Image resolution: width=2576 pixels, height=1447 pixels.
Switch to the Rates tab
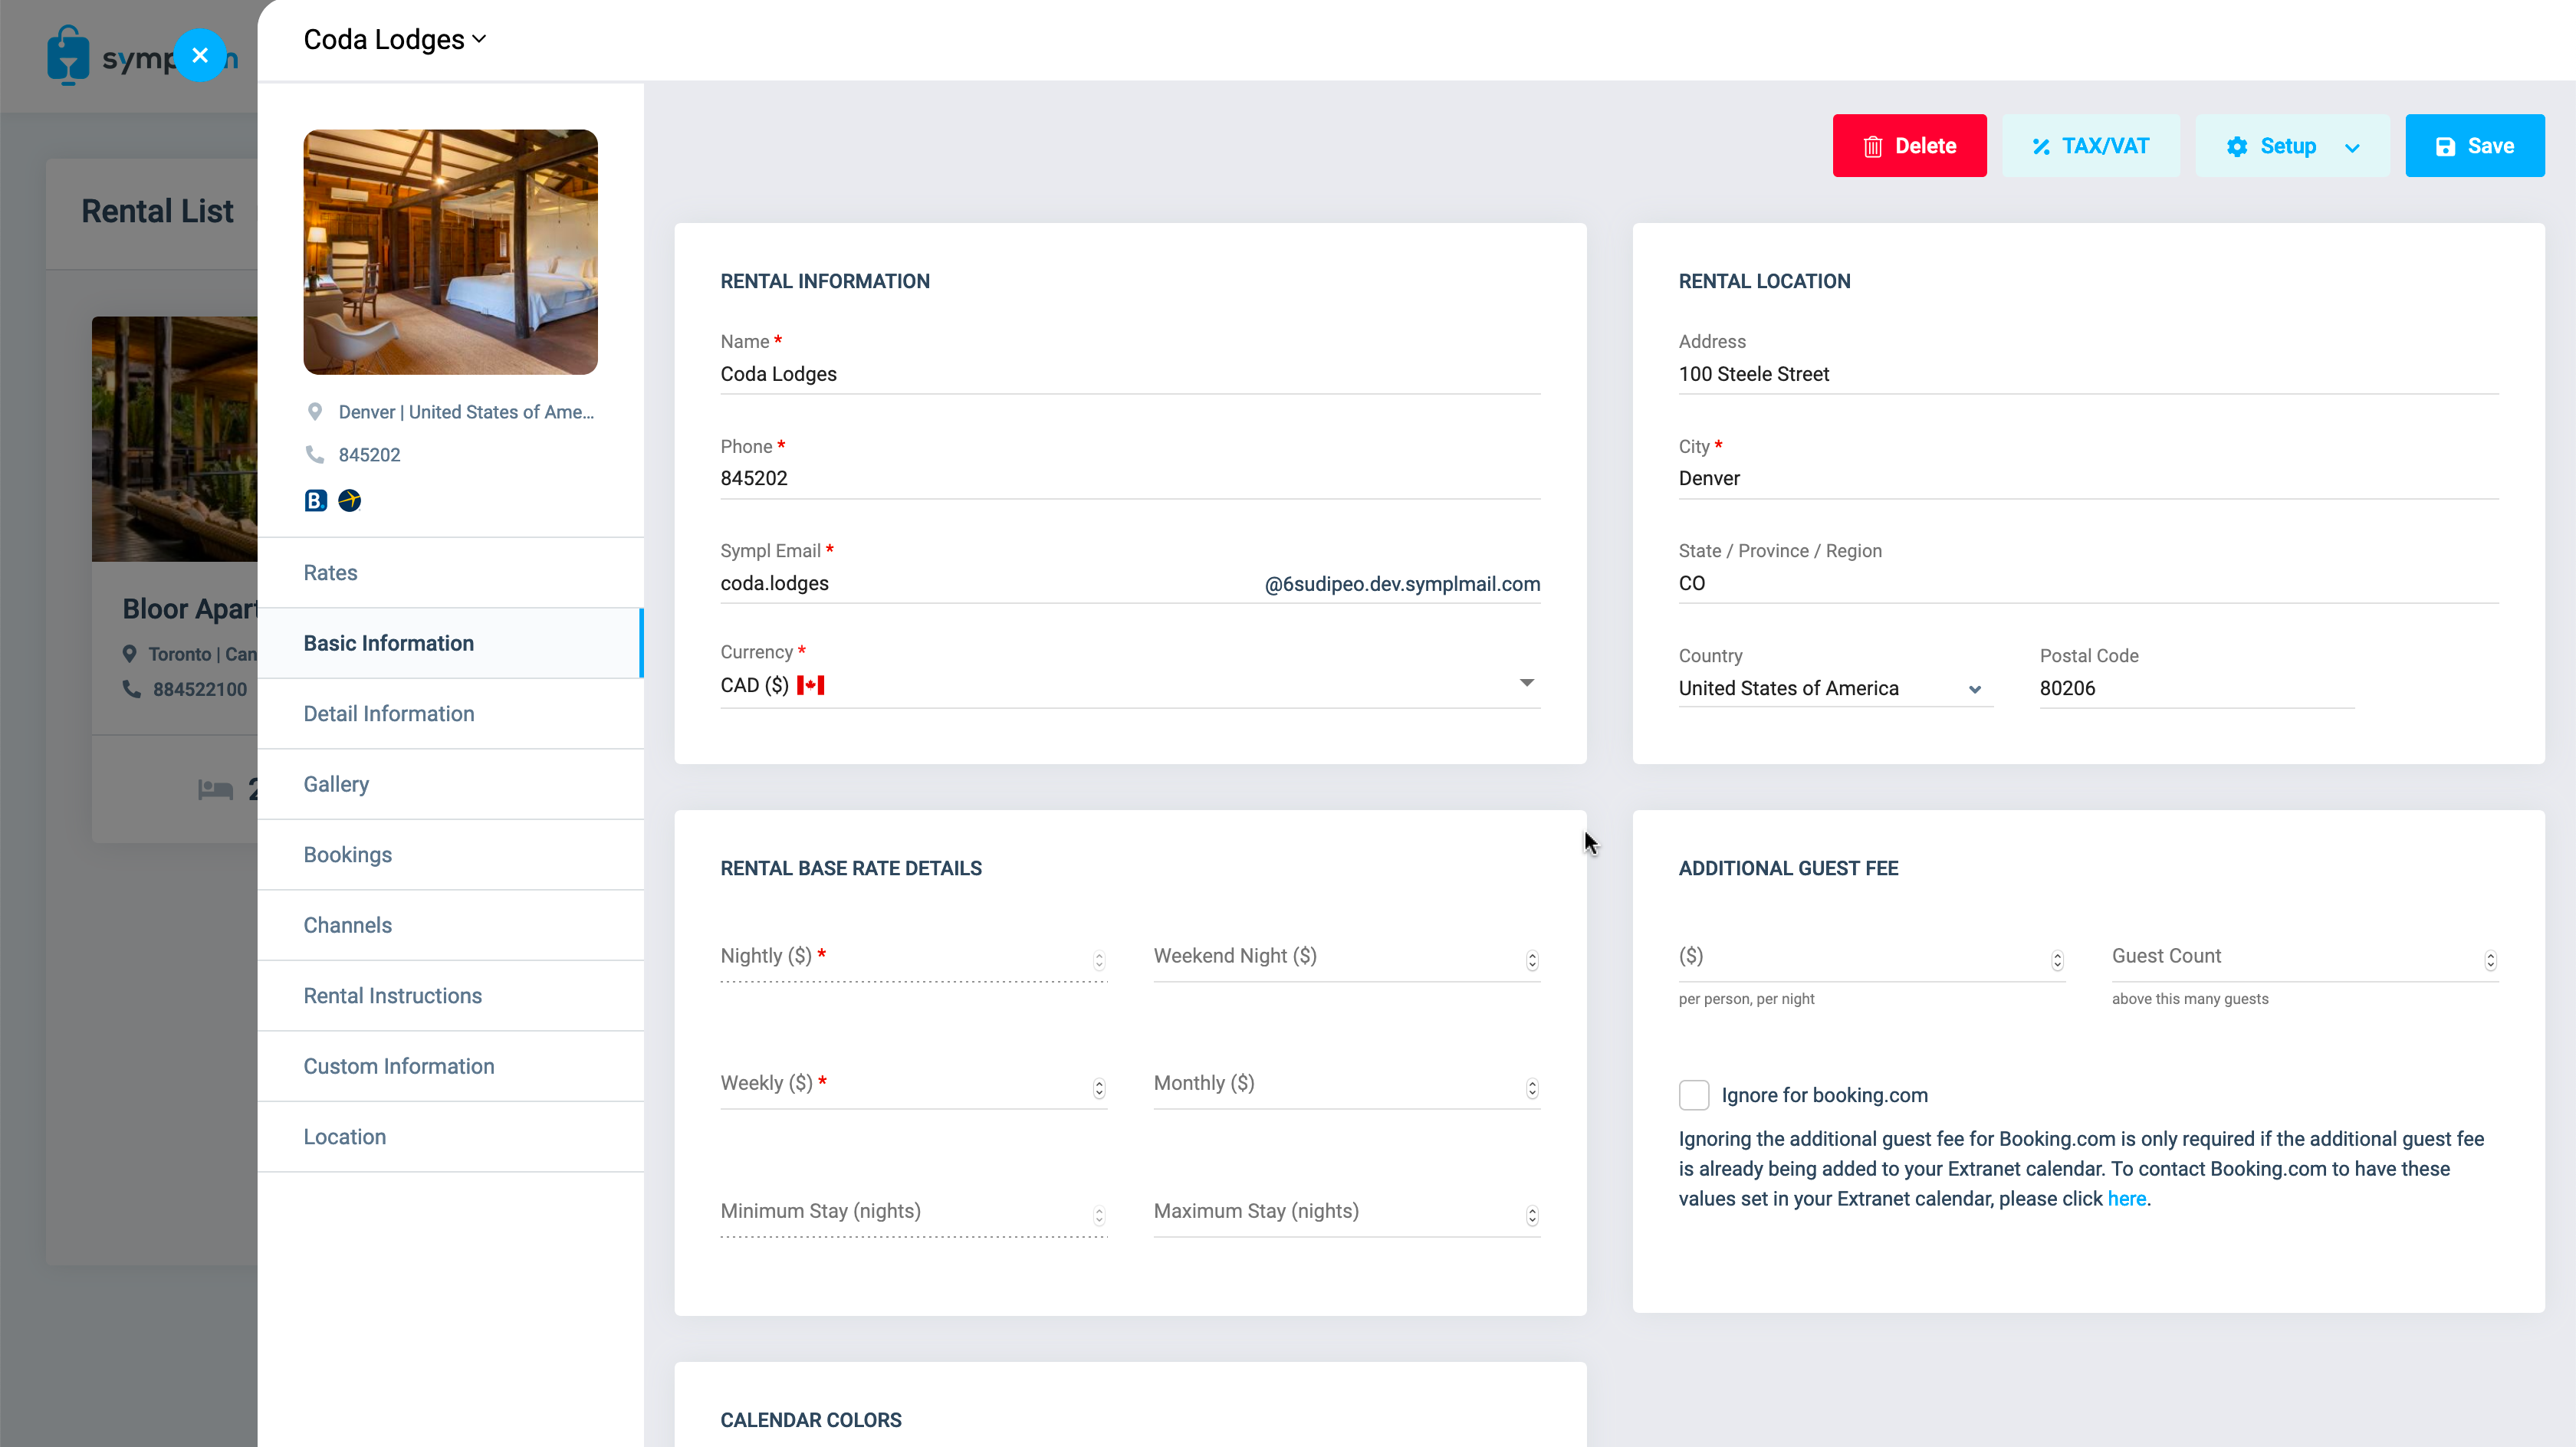pyautogui.click(x=330, y=573)
